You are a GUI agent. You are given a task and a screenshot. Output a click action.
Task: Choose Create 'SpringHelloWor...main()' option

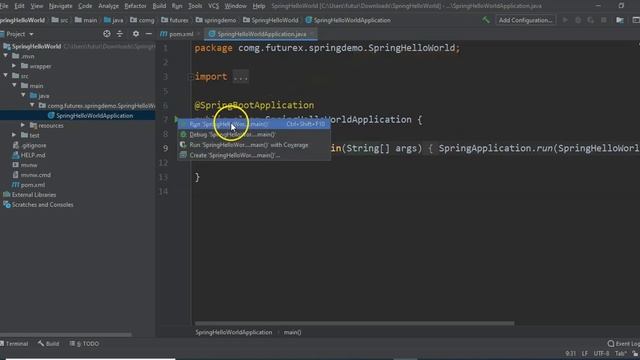(x=253, y=155)
